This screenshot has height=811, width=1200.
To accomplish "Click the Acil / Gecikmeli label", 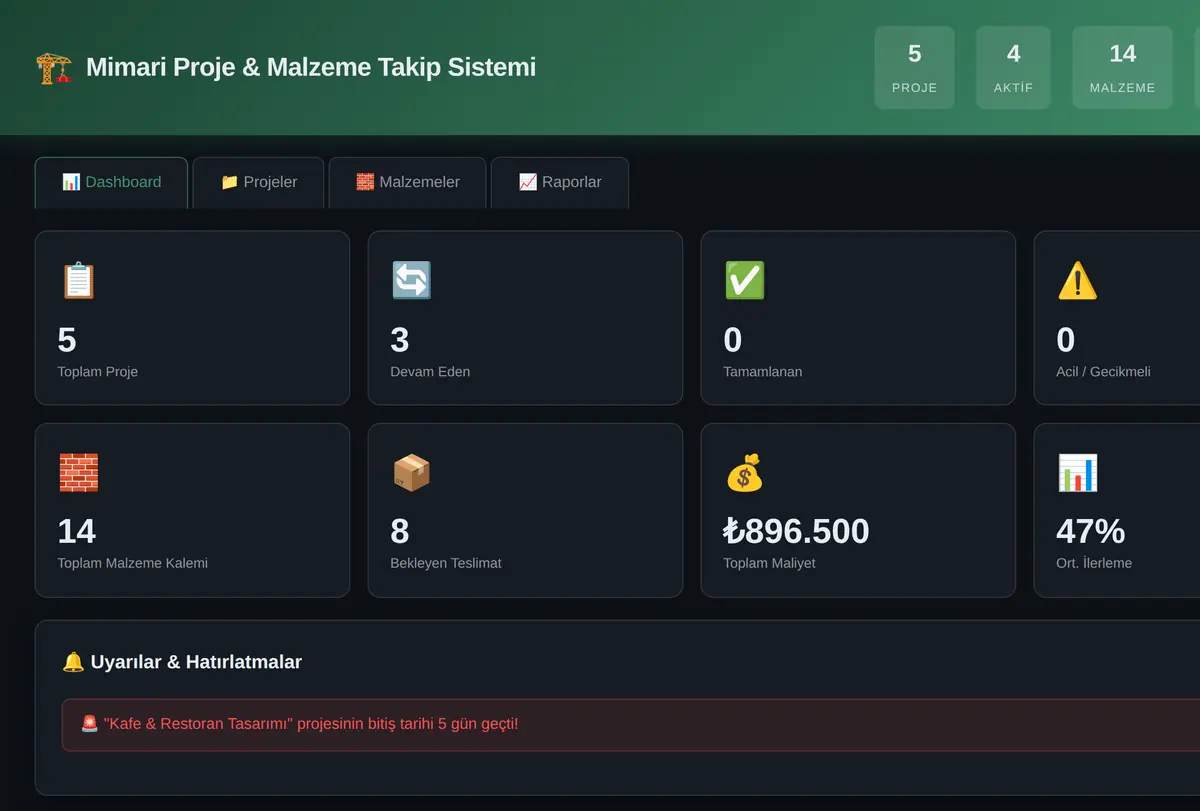I will (x=1103, y=372).
